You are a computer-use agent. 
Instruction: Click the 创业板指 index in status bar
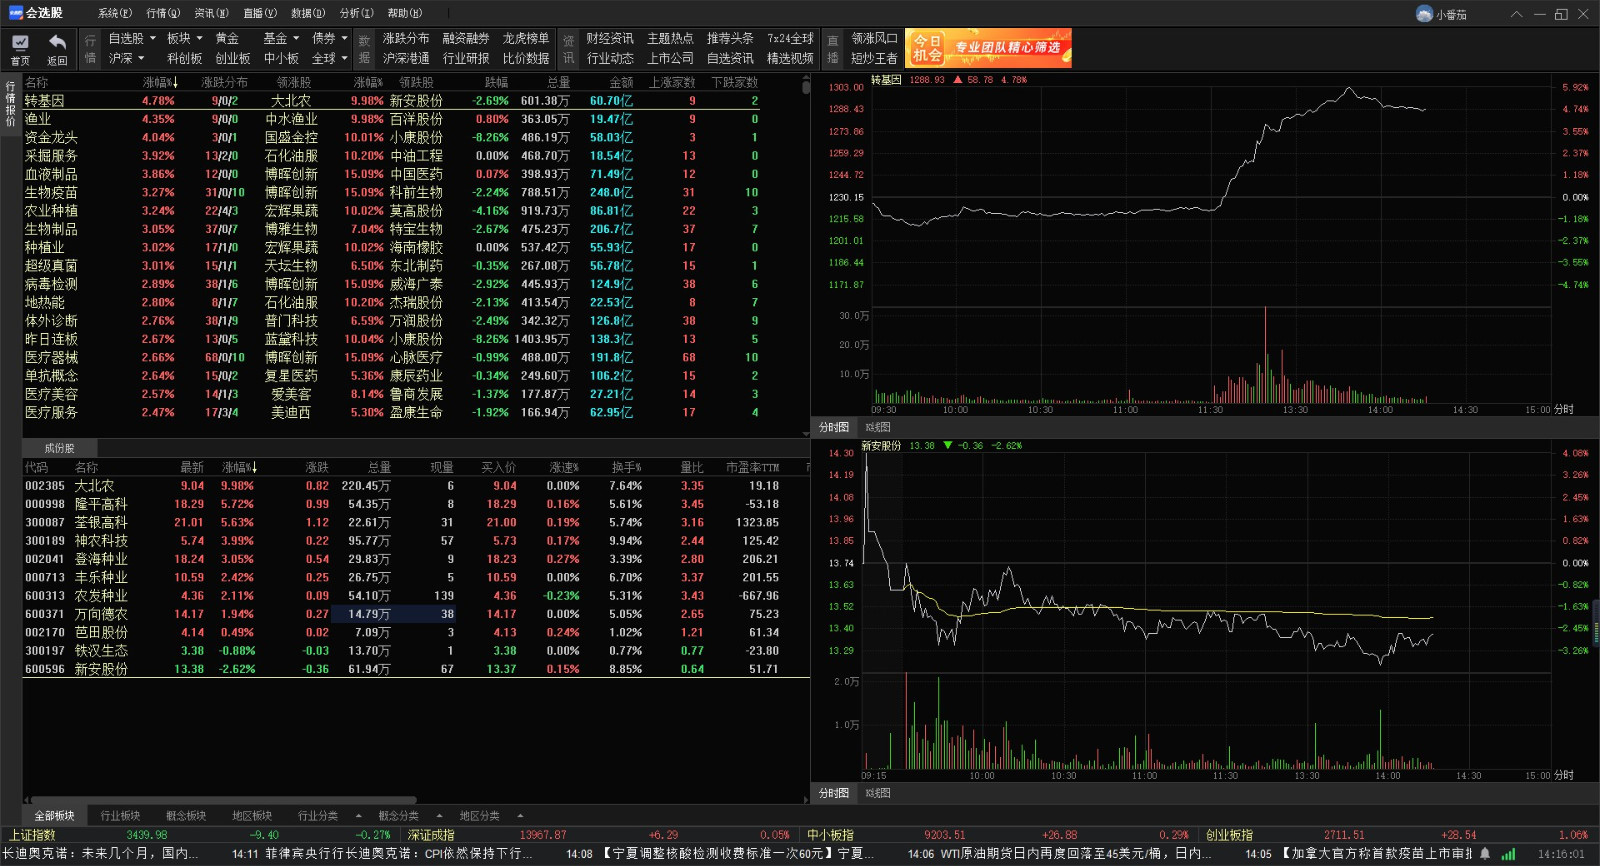pos(1229,835)
